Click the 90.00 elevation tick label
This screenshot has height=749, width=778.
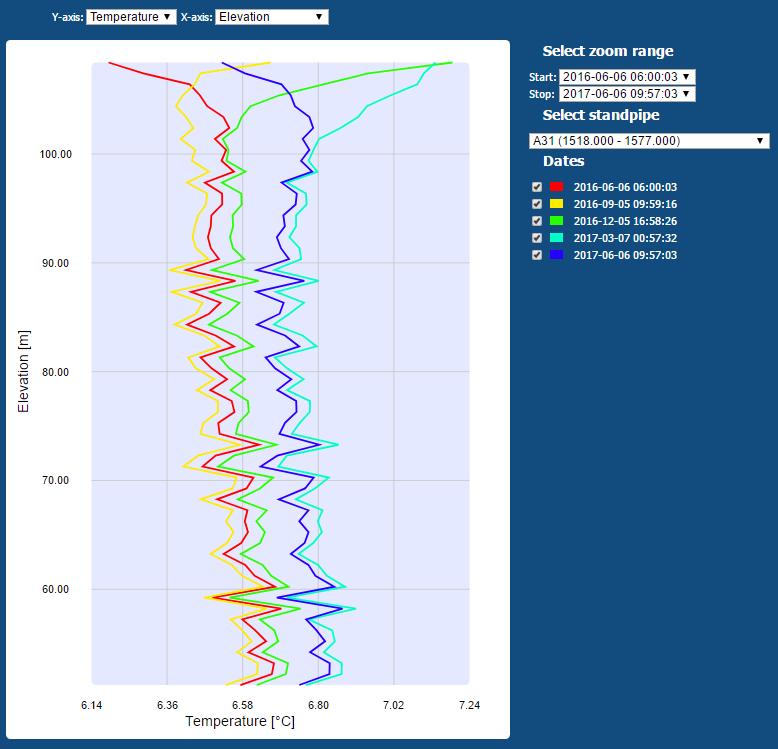point(56,263)
